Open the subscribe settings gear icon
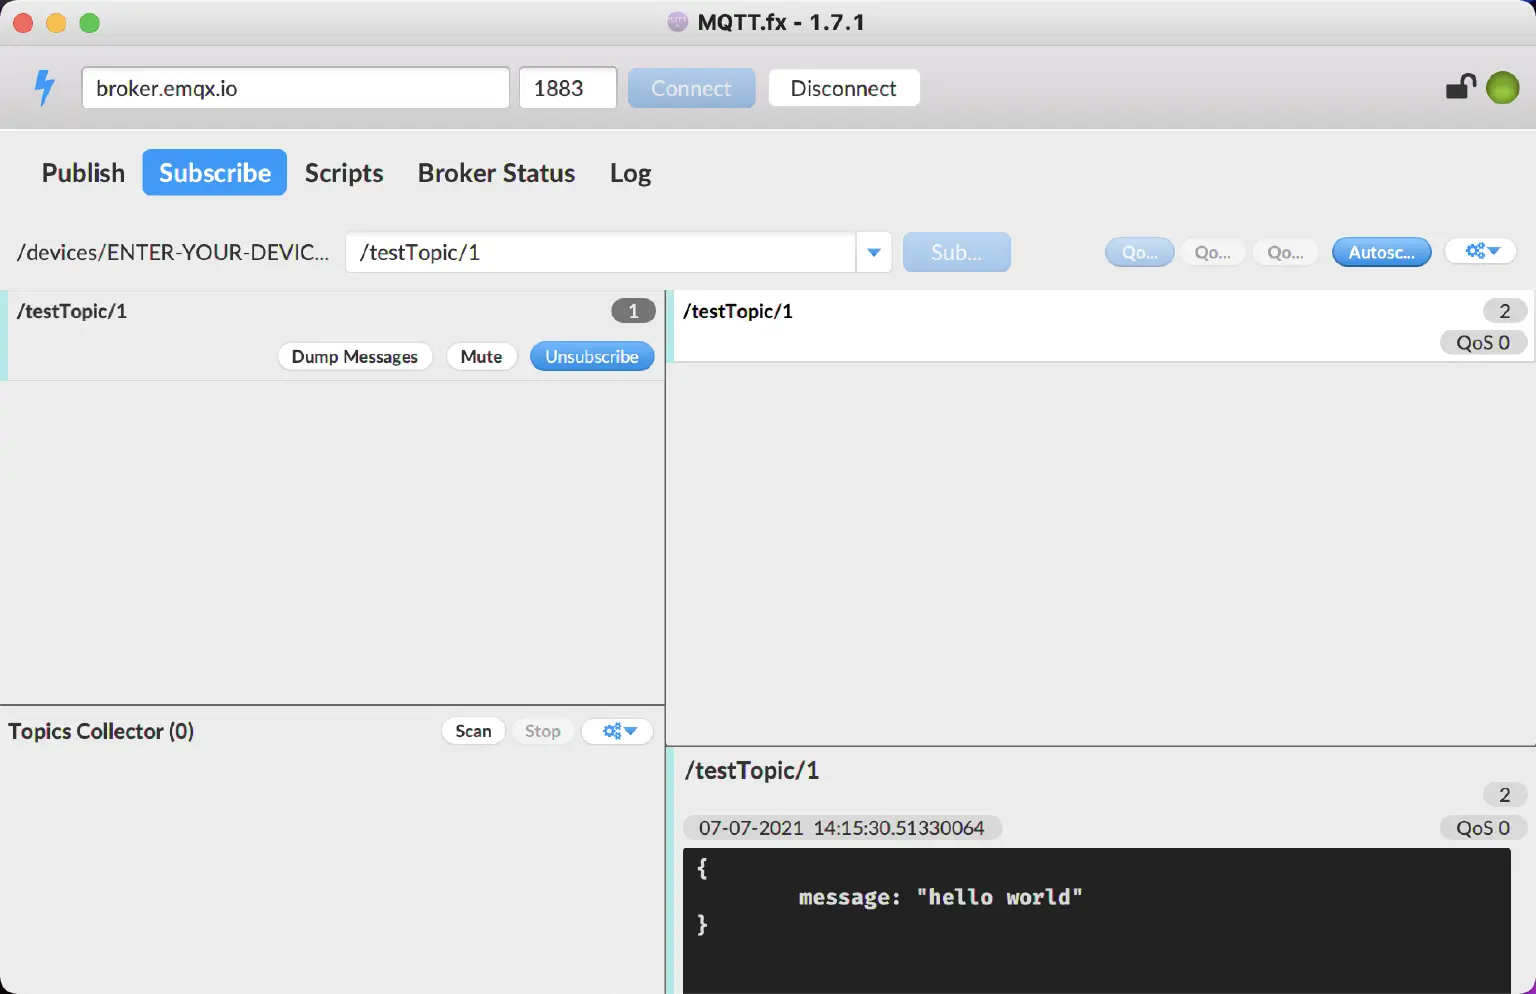Viewport: 1536px width, 994px height. click(1480, 251)
